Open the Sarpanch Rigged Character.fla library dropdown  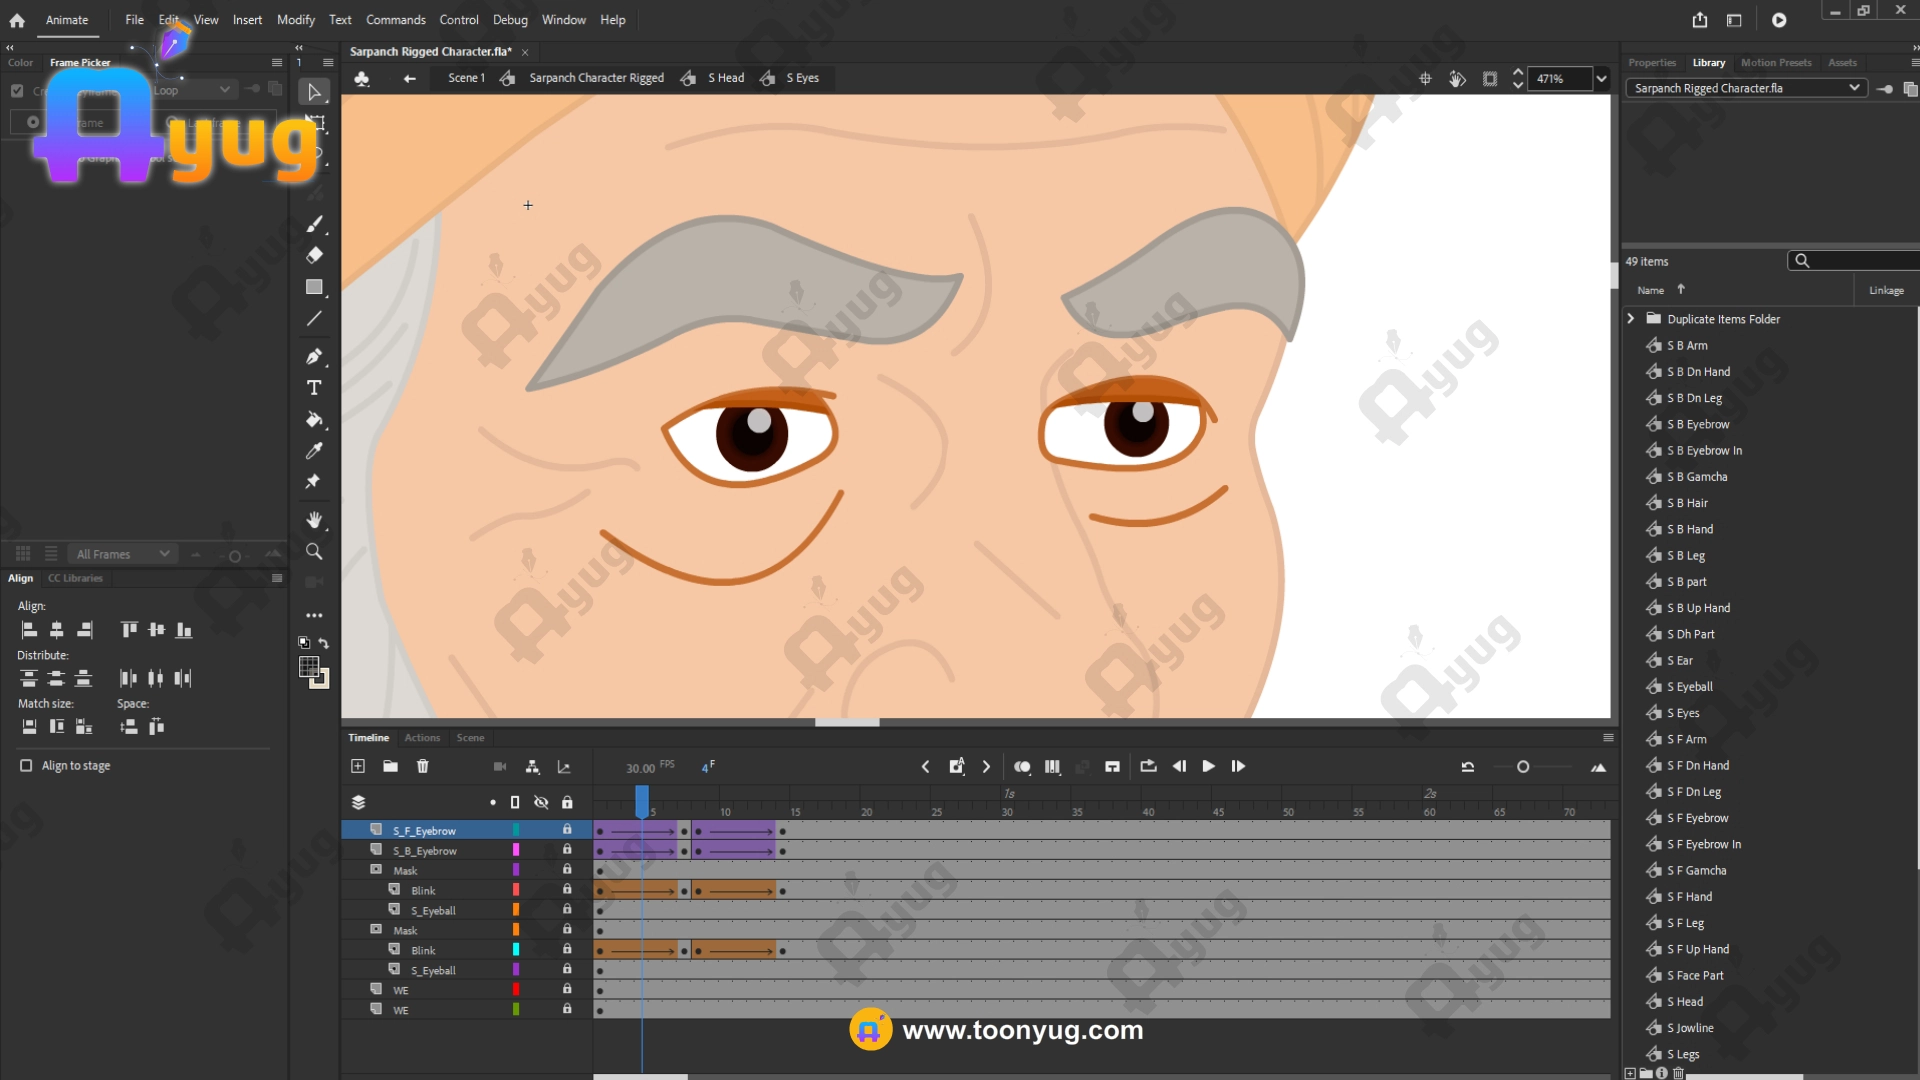pyautogui.click(x=1854, y=88)
